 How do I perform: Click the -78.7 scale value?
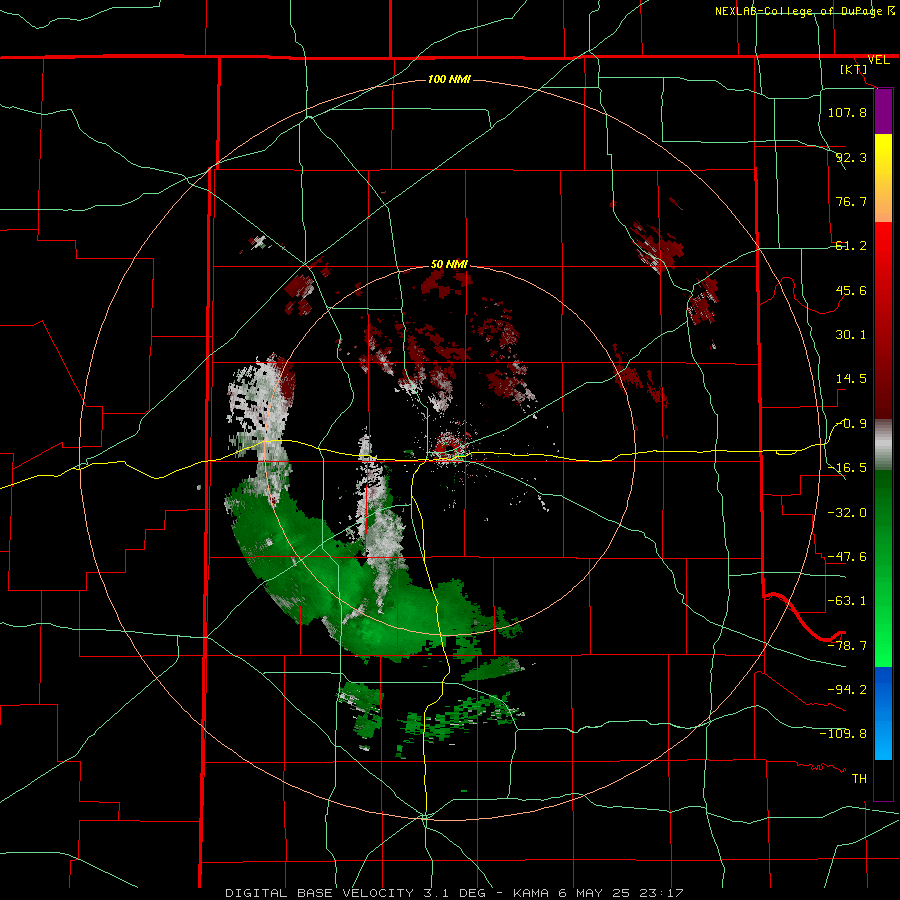point(847,646)
